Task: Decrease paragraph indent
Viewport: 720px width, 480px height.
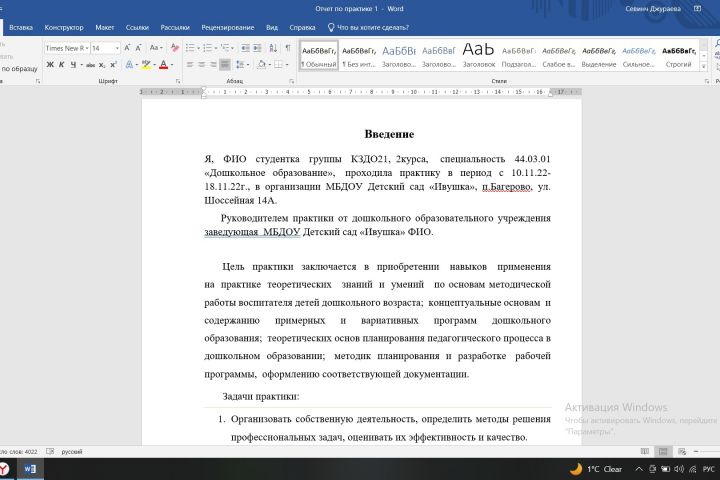Action: (246, 48)
